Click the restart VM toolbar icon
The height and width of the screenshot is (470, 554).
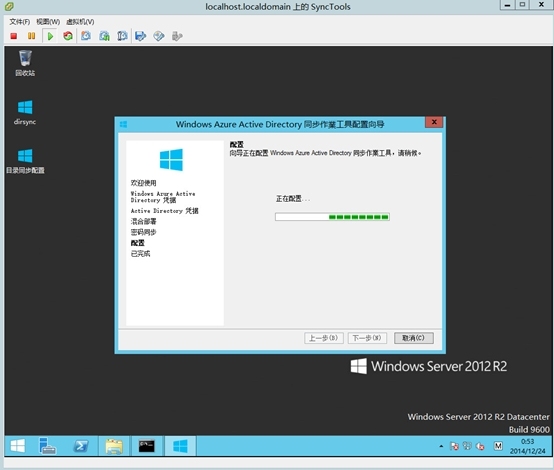point(68,36)
